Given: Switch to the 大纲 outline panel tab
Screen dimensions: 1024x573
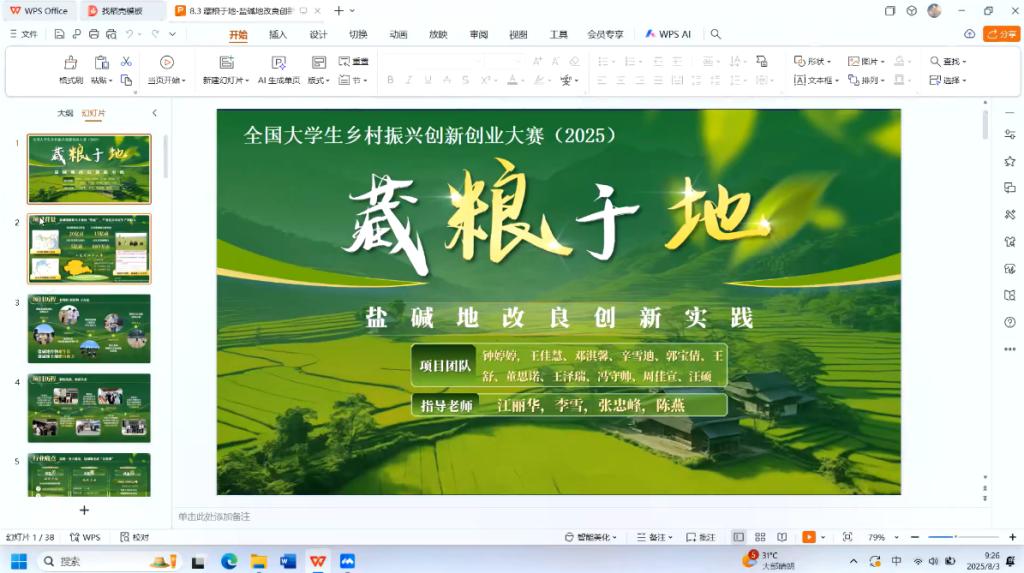Looking at the screenshot, I should click(65, 113).
